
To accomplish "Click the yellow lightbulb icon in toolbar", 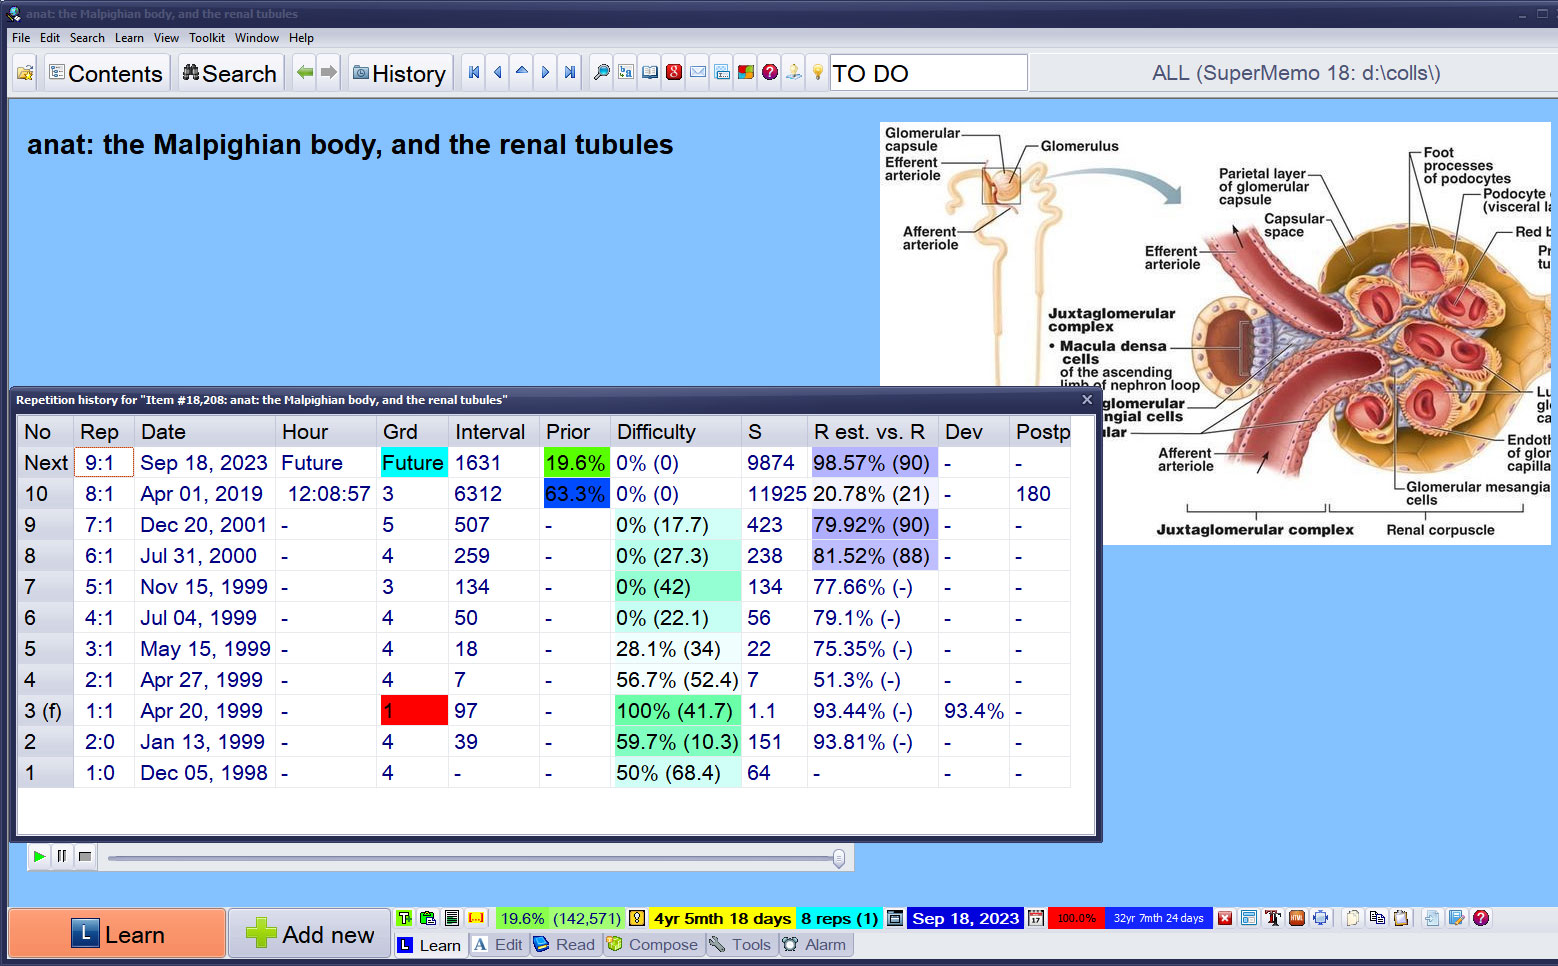I will [x=817, y=73].
